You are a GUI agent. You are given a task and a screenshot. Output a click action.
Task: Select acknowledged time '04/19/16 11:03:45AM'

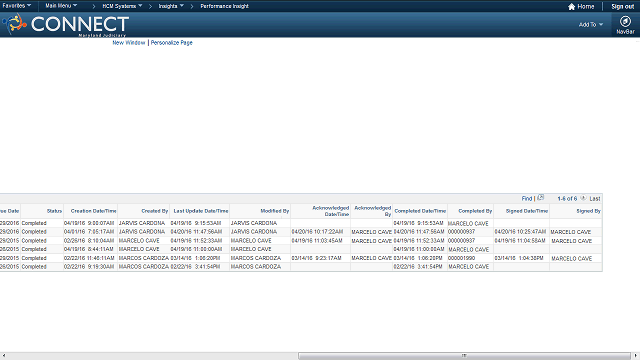[317, 241]
